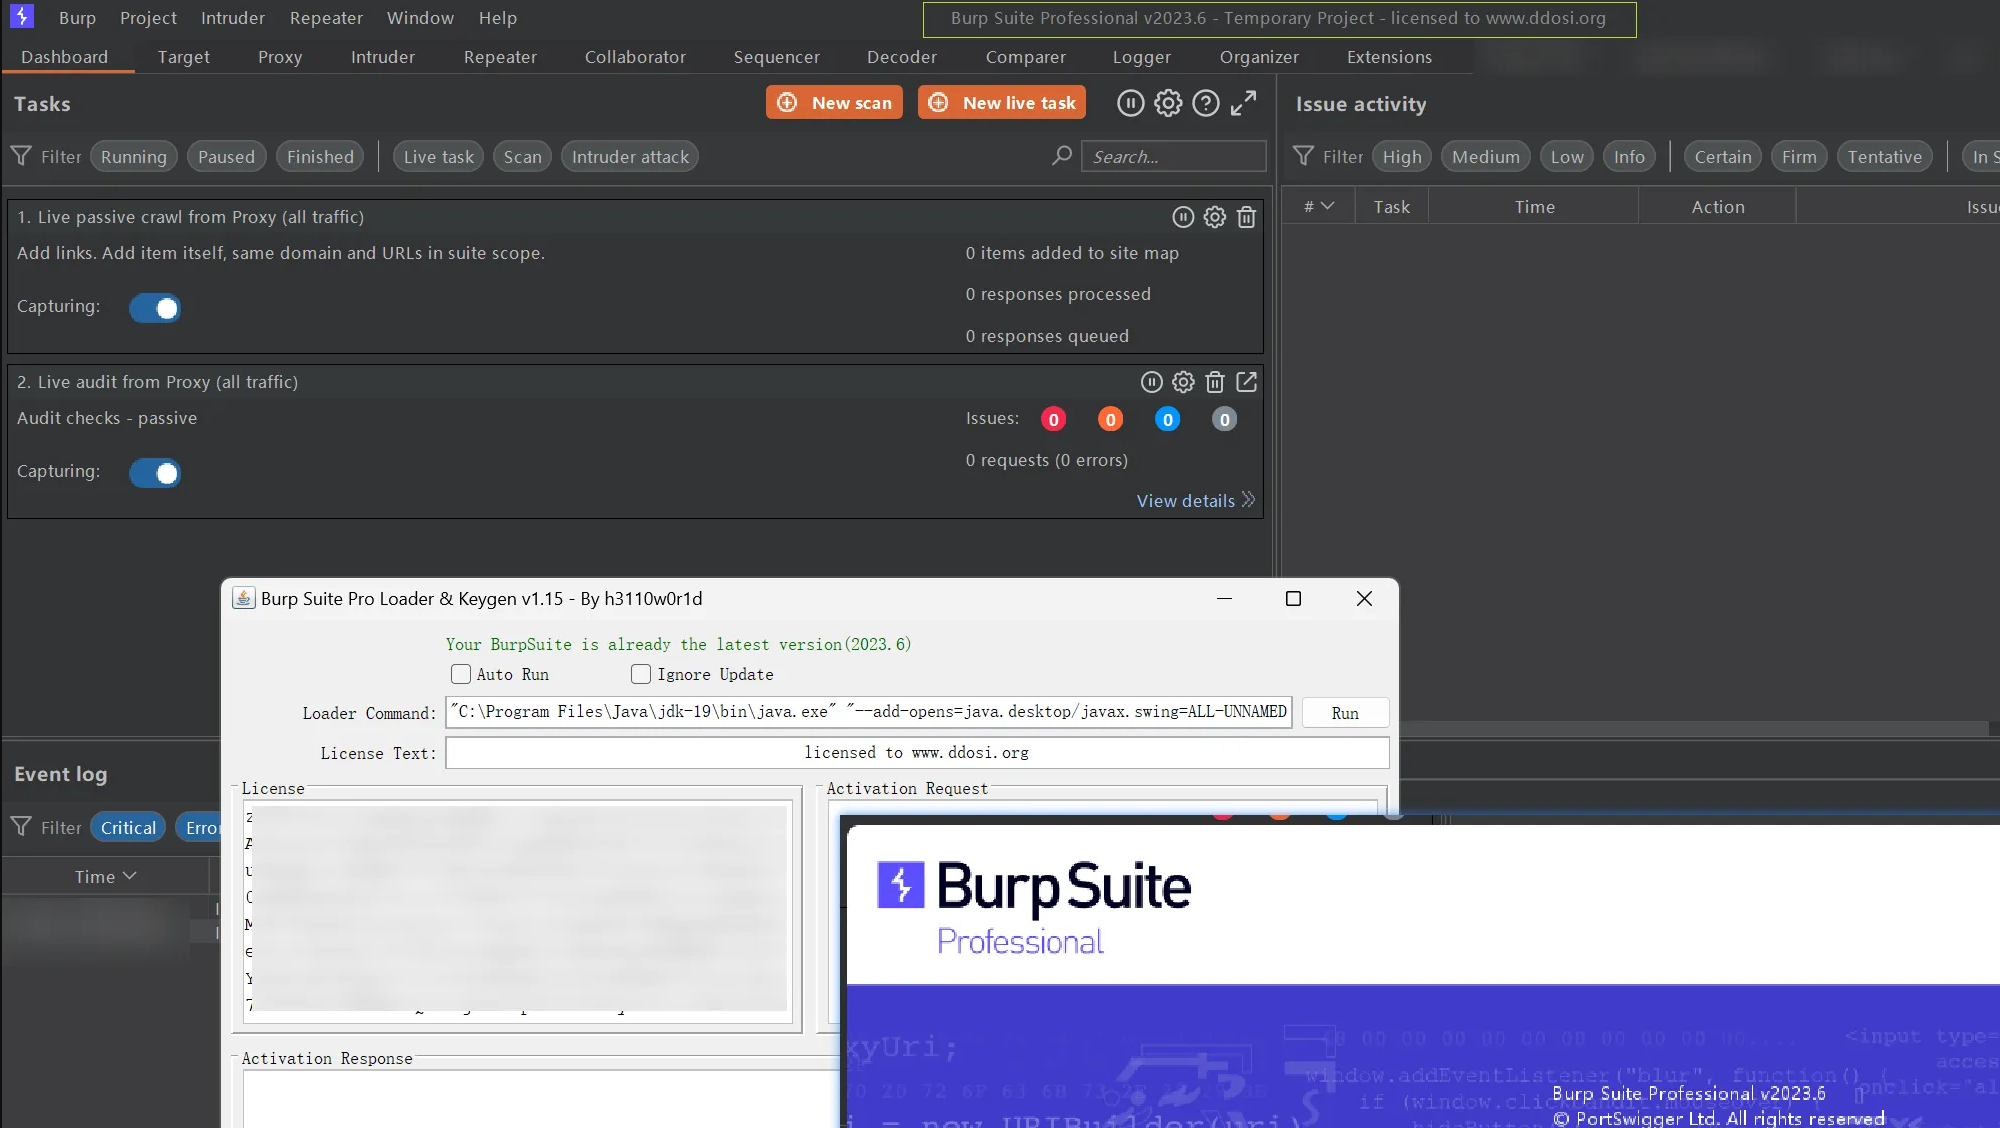Screen dimensions: 2000x1128
Task: Pause all tasks using the Tasks header pause icon
Action: (x=1130, y=103)
